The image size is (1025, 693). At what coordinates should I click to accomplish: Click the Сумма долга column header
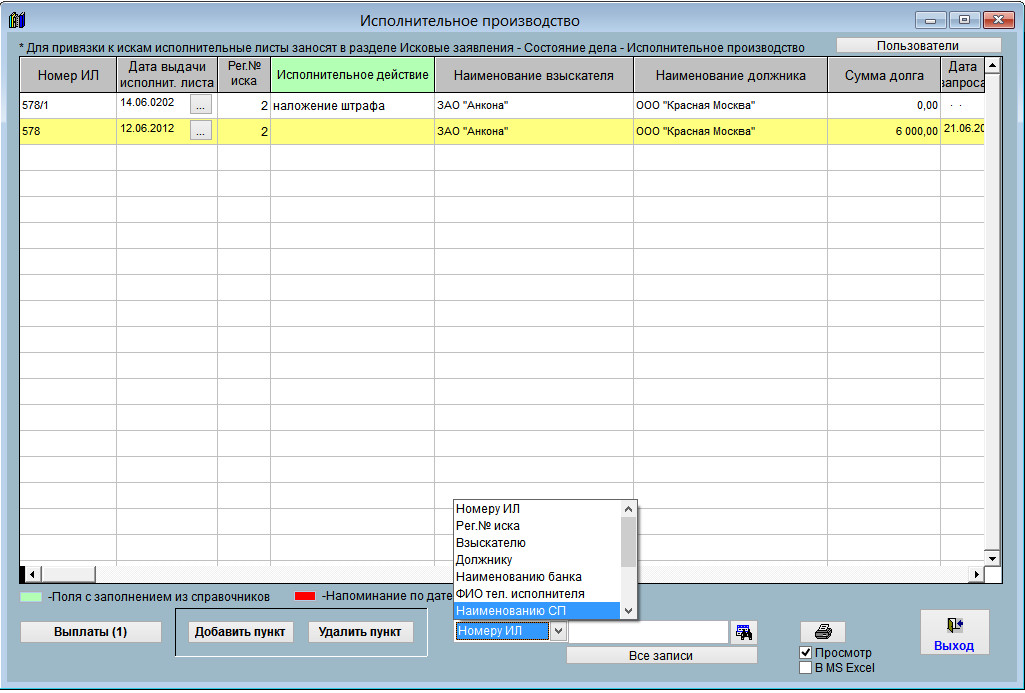pyautogui.click(x=884, y=75)
